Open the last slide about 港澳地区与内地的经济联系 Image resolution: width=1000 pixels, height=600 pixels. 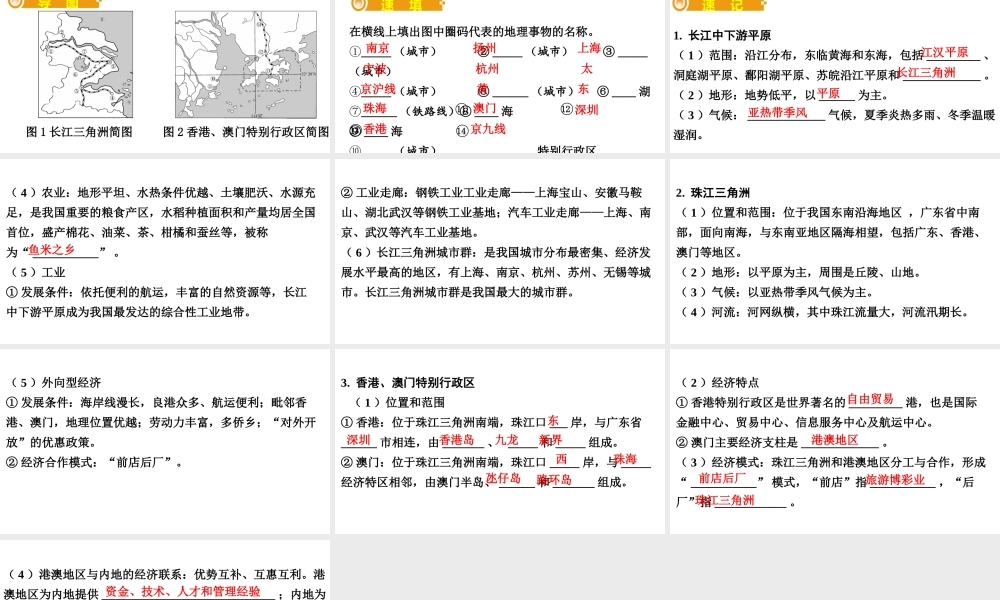(x=165, y=569)
